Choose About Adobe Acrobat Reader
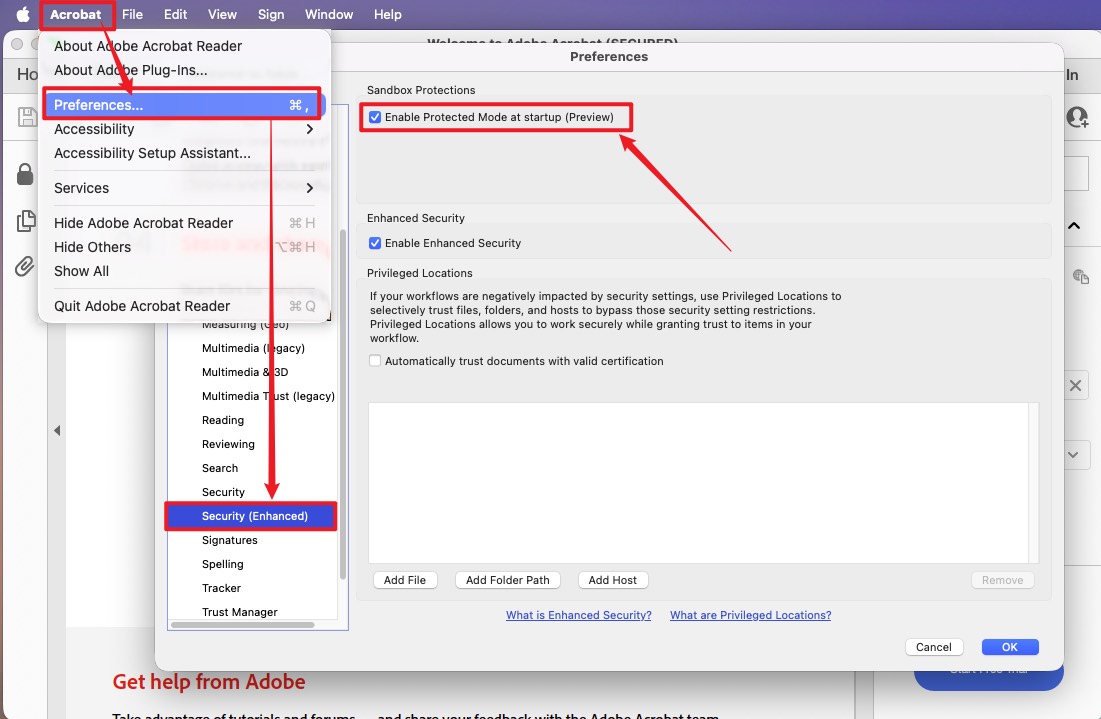The image size is (1101, 719). (x=185, y=46)
